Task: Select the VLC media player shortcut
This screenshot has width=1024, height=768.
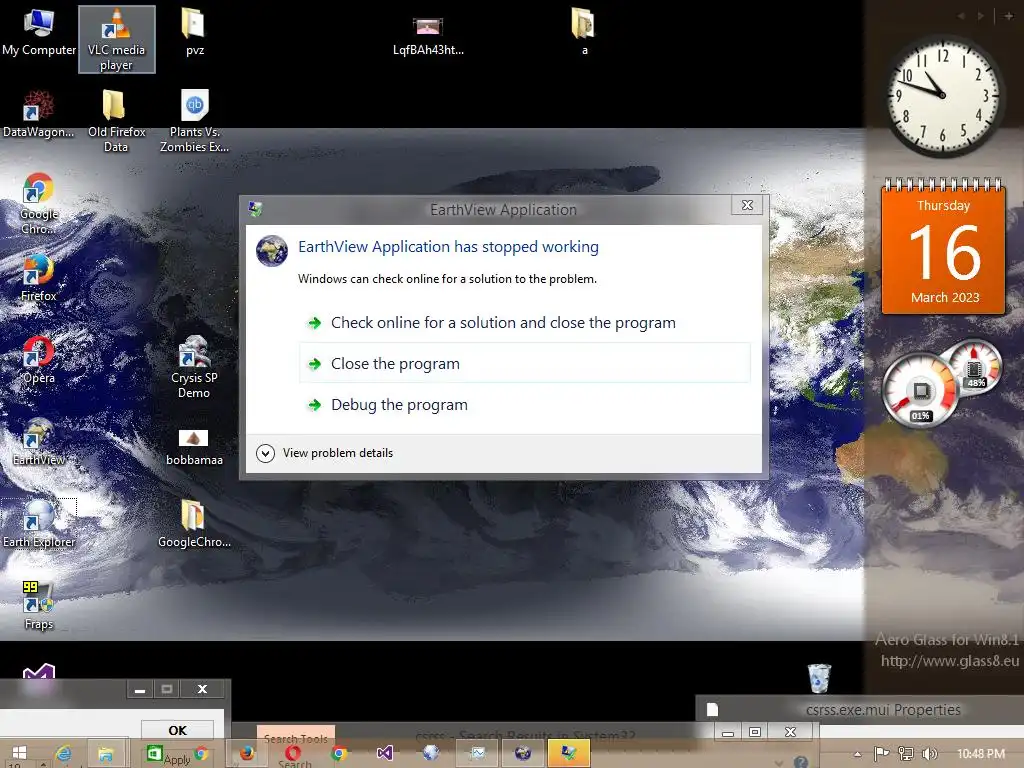Action: point(116,39)
